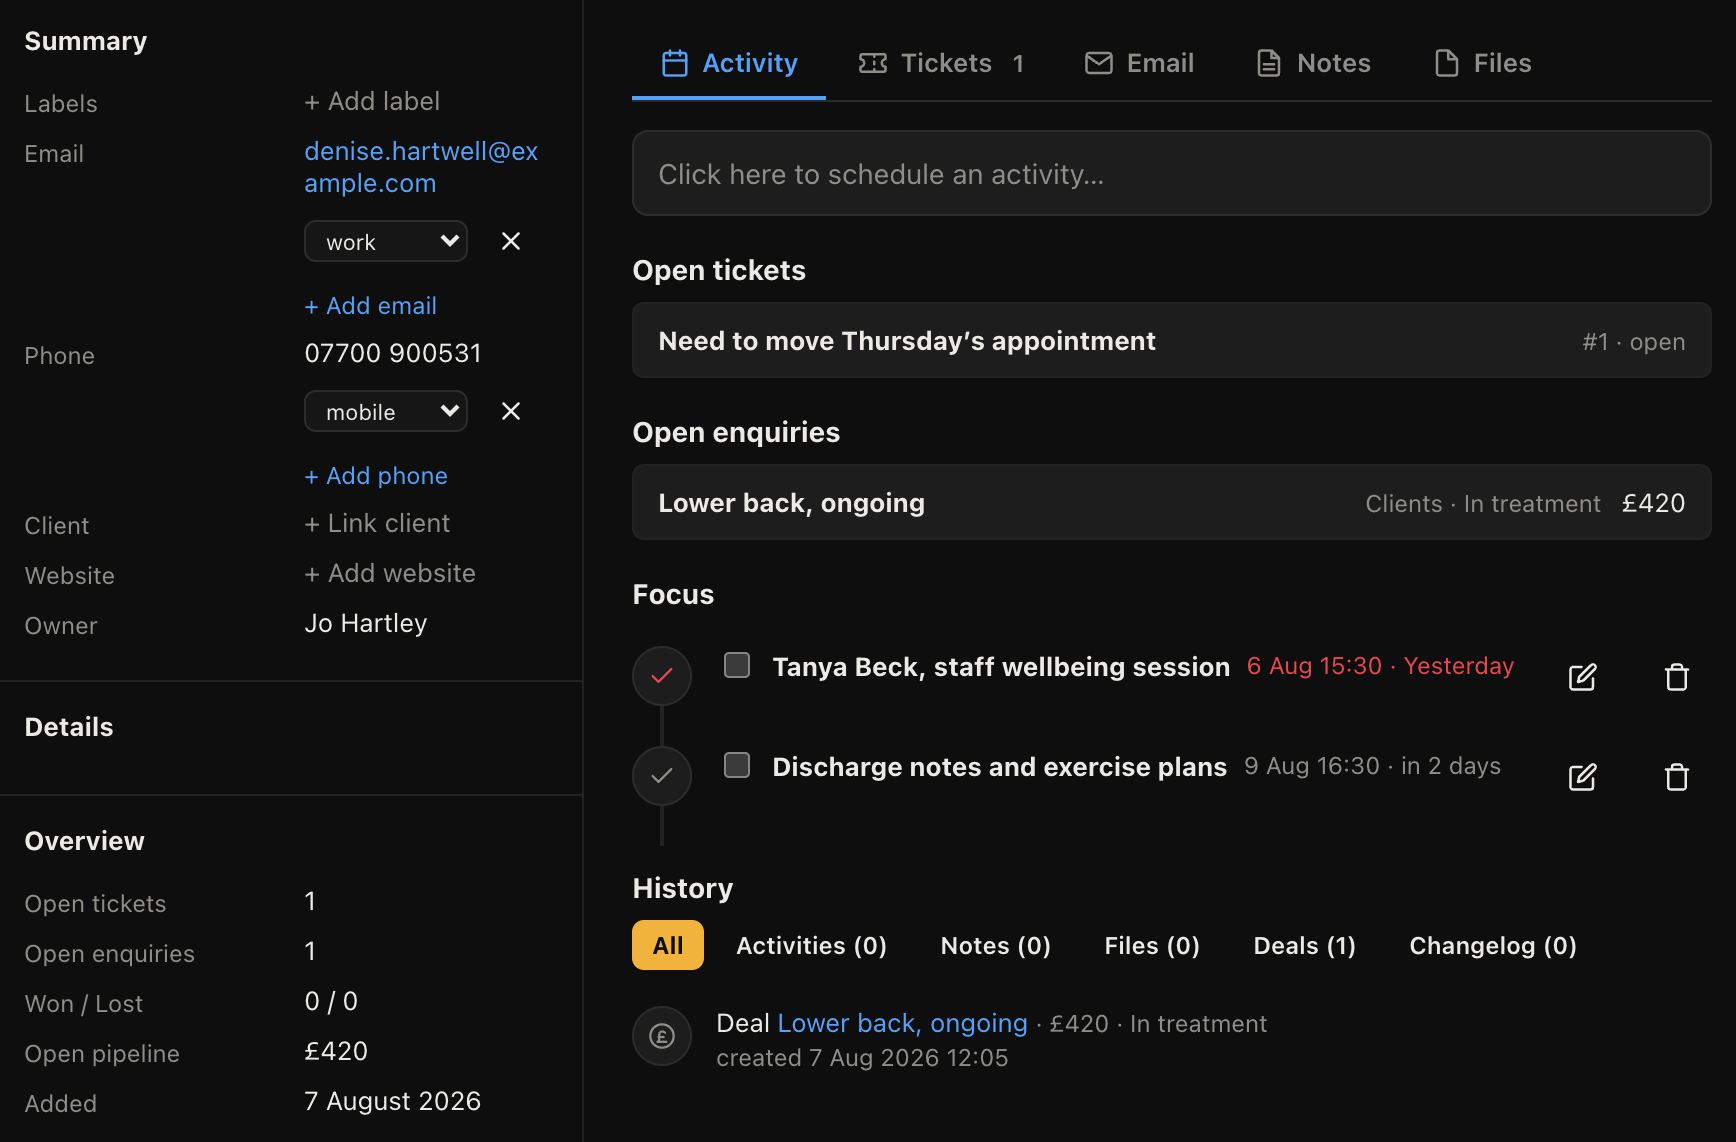Edit the Discharge notes and exercise plans activity
The height and width of the screenshot is (1142, 1736).
pyautogui.click(x=1582, y=777)
